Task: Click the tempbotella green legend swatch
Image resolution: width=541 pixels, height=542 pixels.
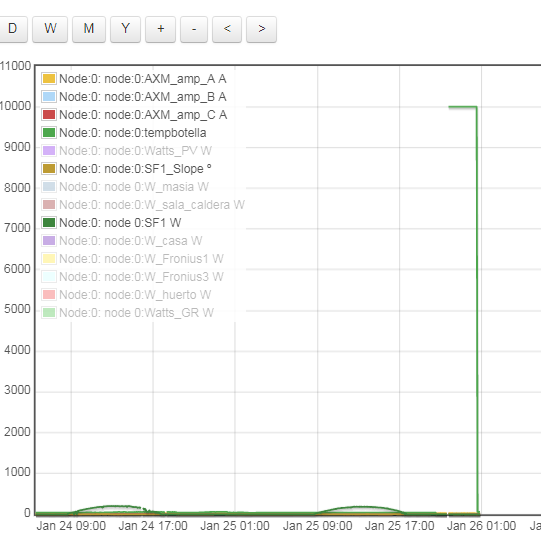Action: [x=49, y=132]
